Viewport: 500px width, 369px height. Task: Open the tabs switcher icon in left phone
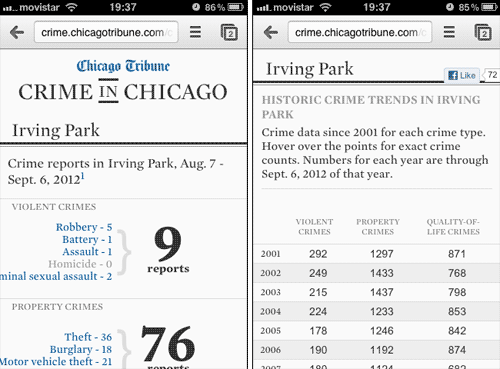click(229, 32)
